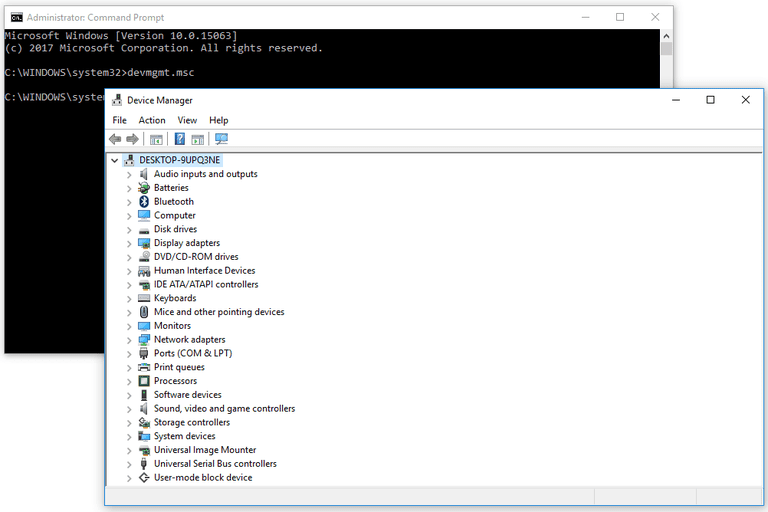Click the DESKTOP-9UPQ3NE computer icon
Image resolution: width=768 pixels, height=512 pixels.
129,160
